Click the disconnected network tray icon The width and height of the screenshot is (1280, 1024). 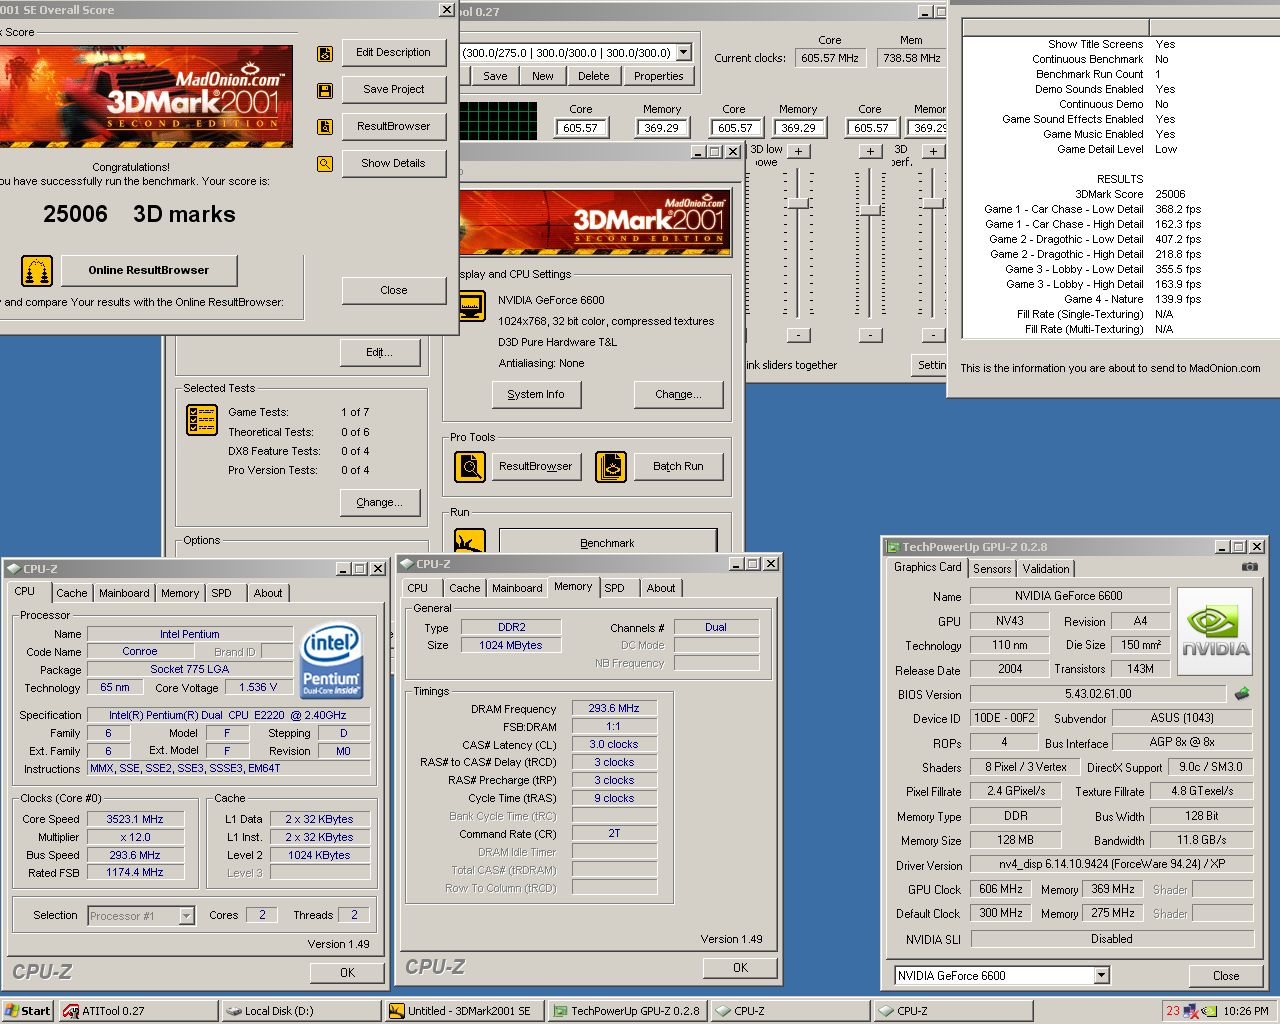click(1191, 1011)
